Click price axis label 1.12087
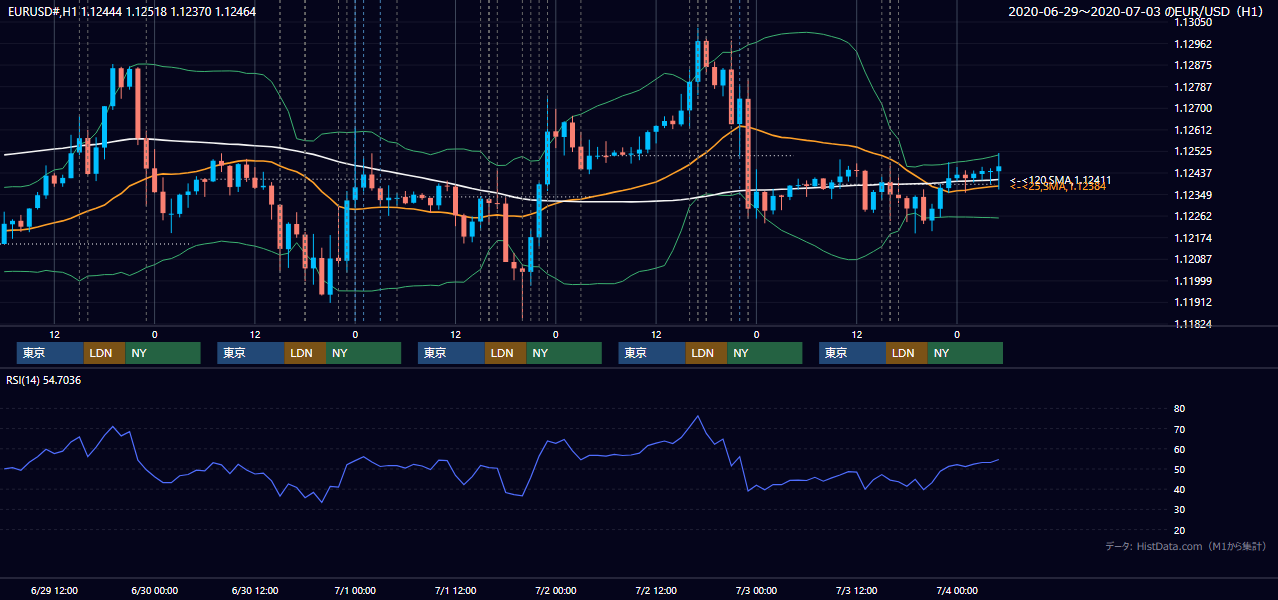1278x600 pixels. click(1193, 259)
